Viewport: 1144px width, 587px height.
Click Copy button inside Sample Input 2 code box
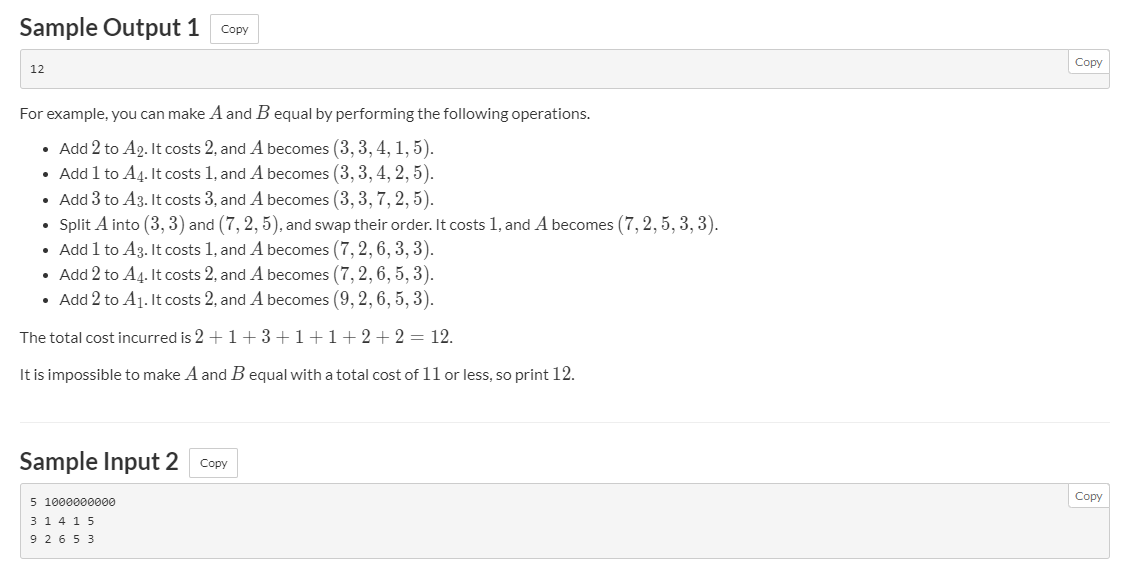click(x=1088, y=496)
